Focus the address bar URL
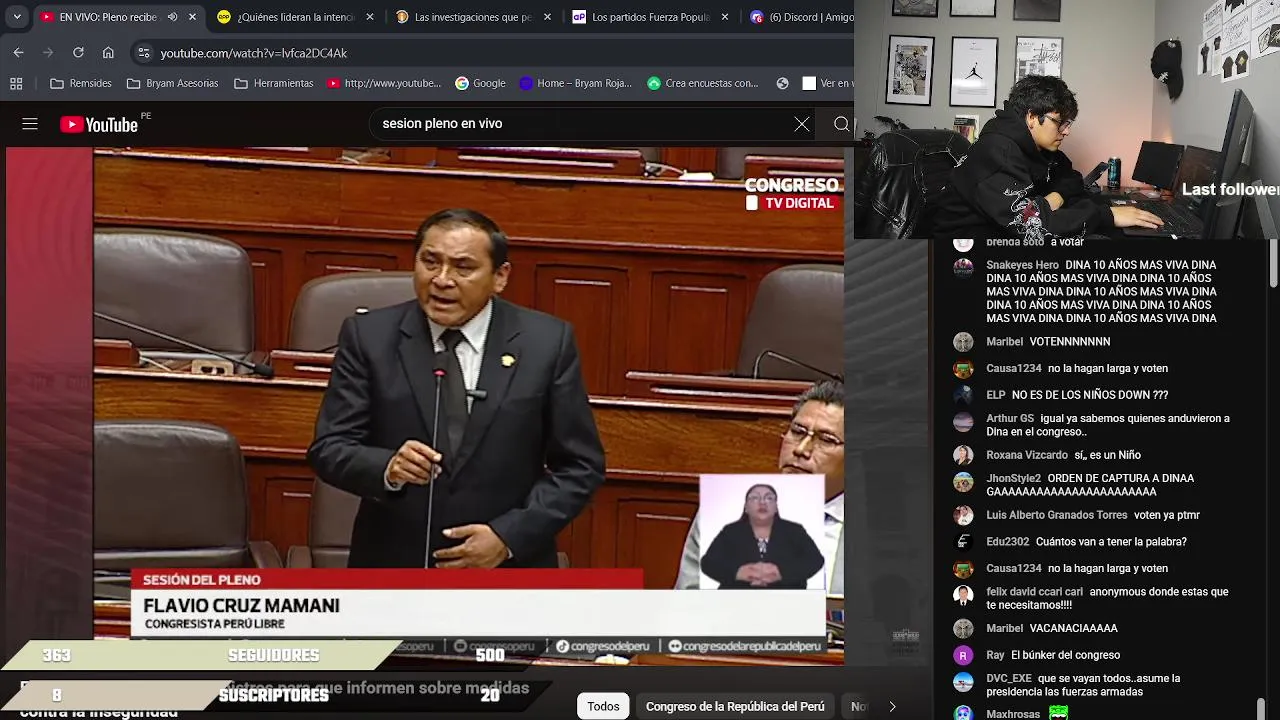Screen dimensions: 1280x720 click(254, 53)
